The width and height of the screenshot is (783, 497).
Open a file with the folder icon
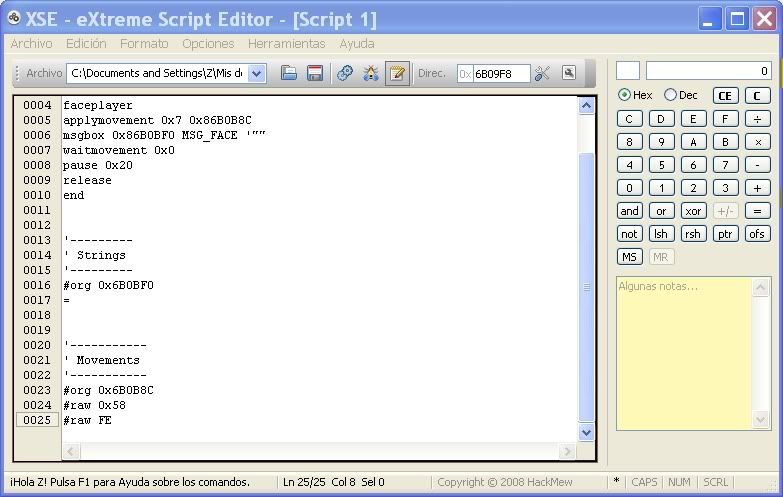click(289, 73)
